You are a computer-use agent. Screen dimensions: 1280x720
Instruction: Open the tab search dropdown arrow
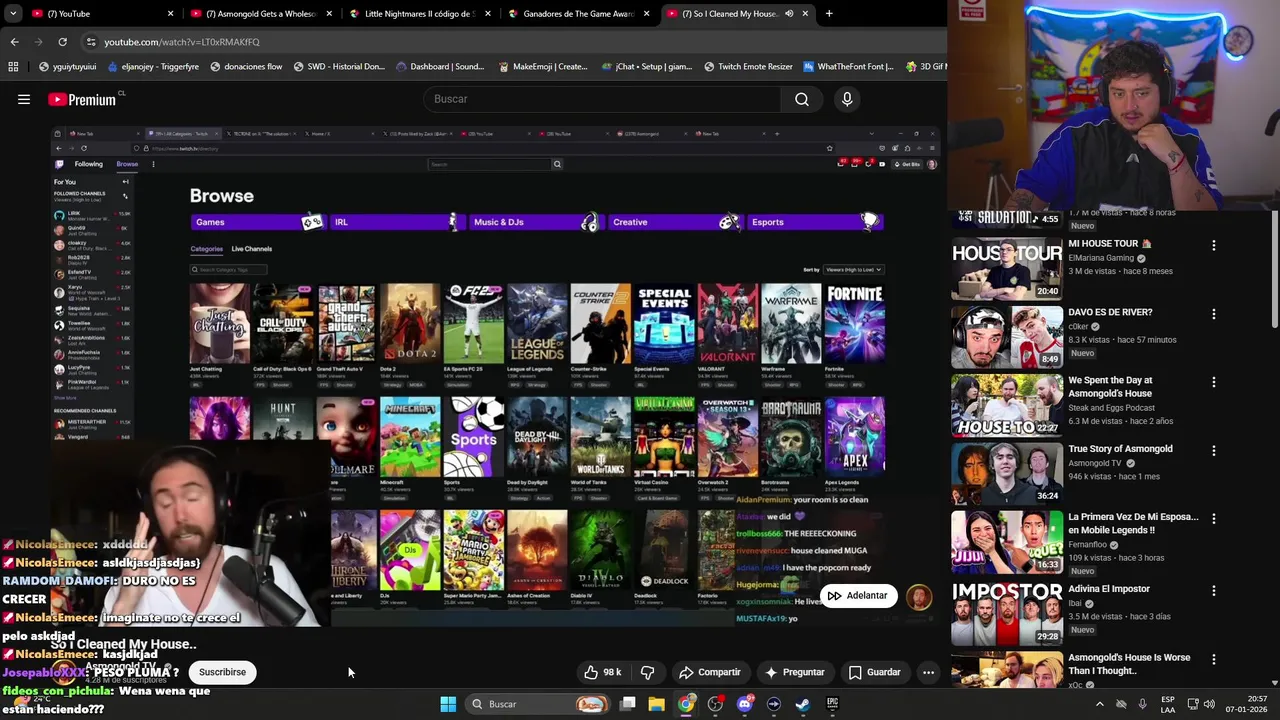[x=13, y=14]
